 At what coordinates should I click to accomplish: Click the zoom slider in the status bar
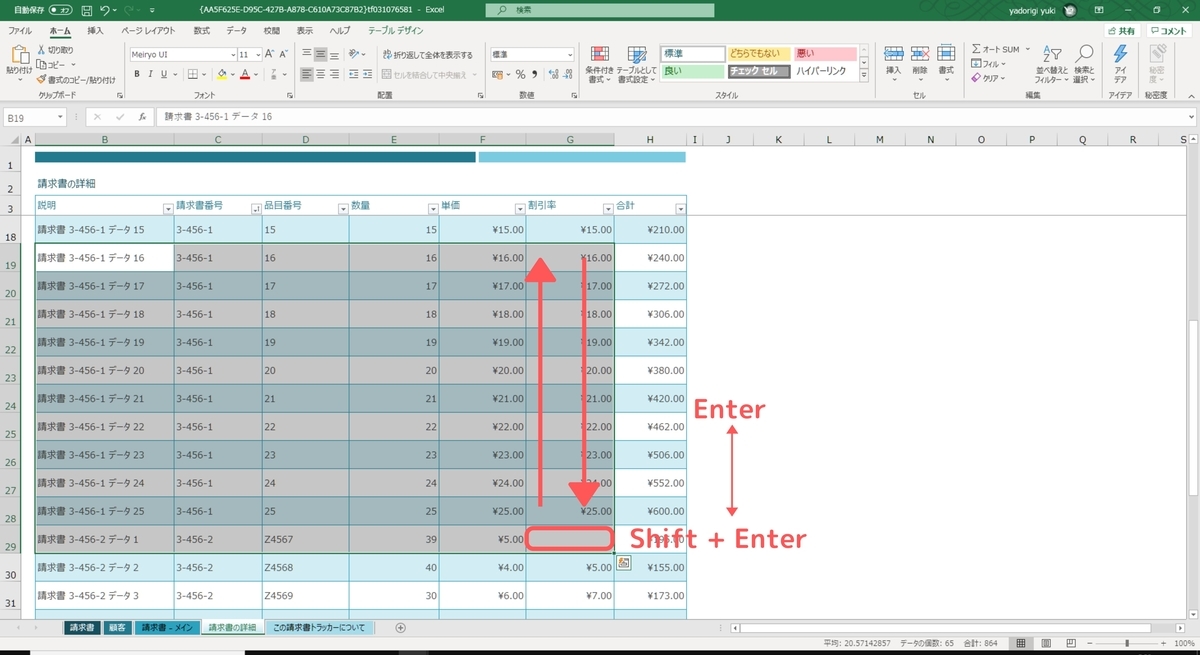(1127, 643)
